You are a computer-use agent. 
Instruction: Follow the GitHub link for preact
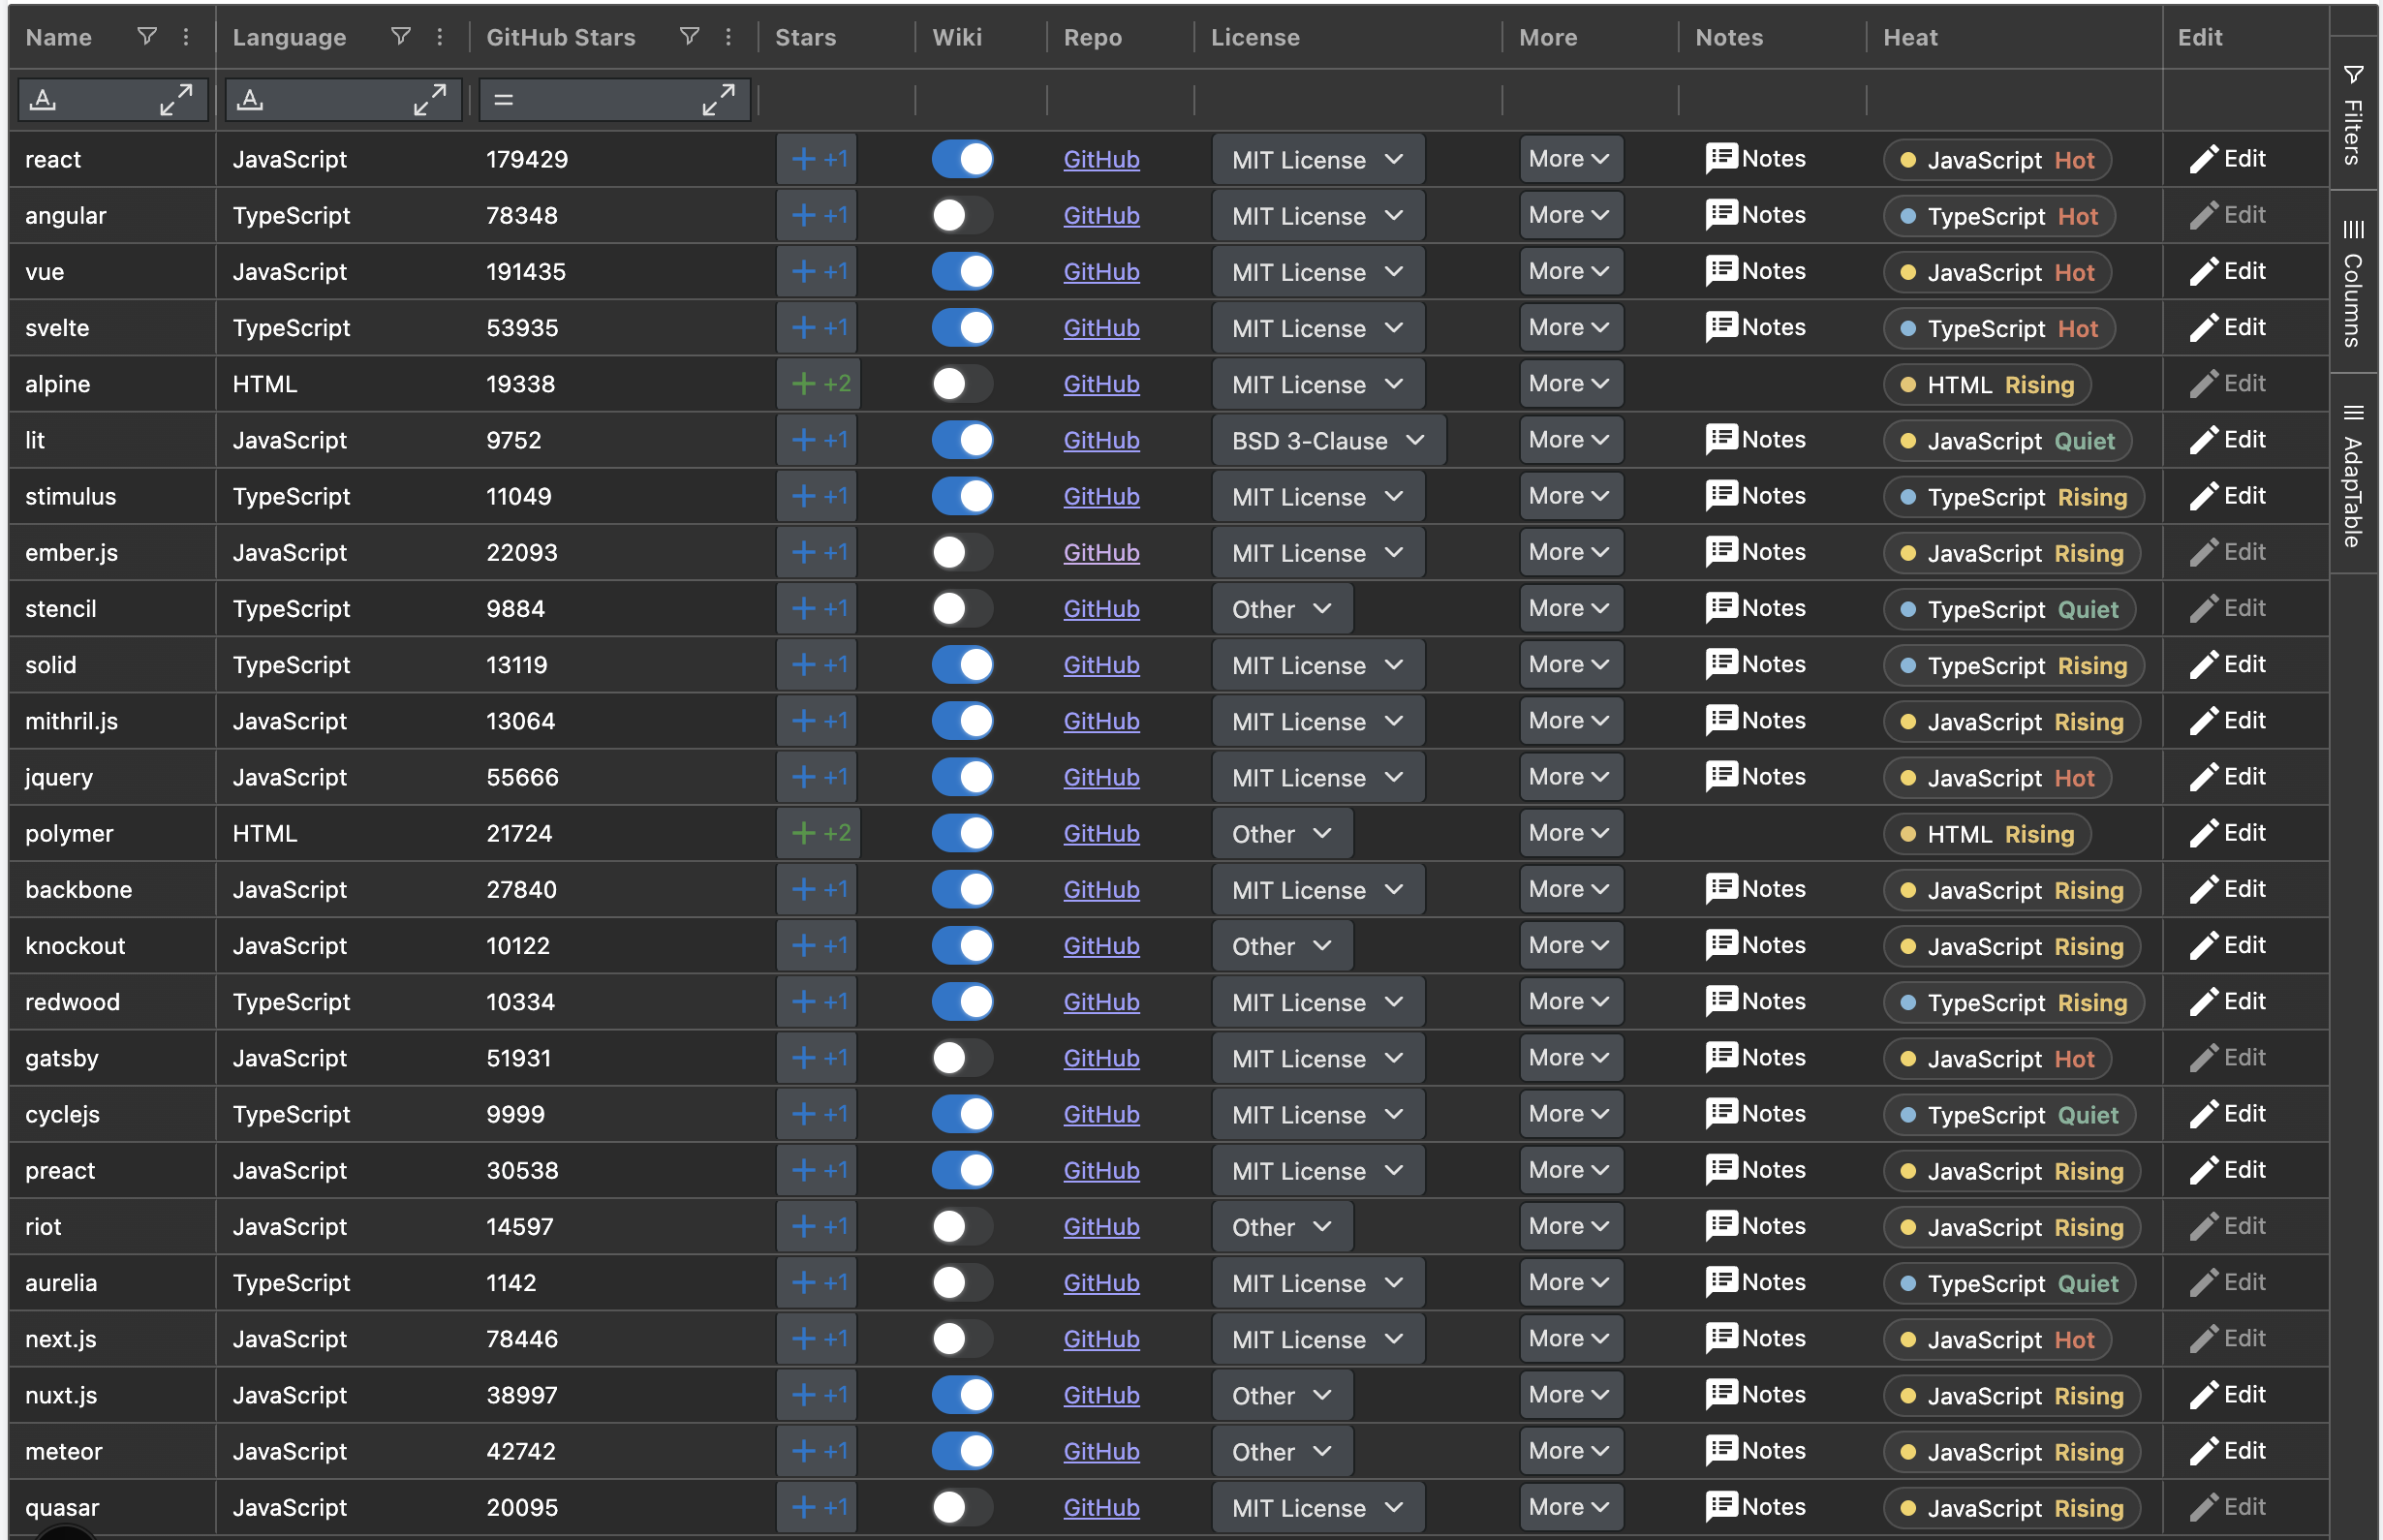click(1101, 1170)
